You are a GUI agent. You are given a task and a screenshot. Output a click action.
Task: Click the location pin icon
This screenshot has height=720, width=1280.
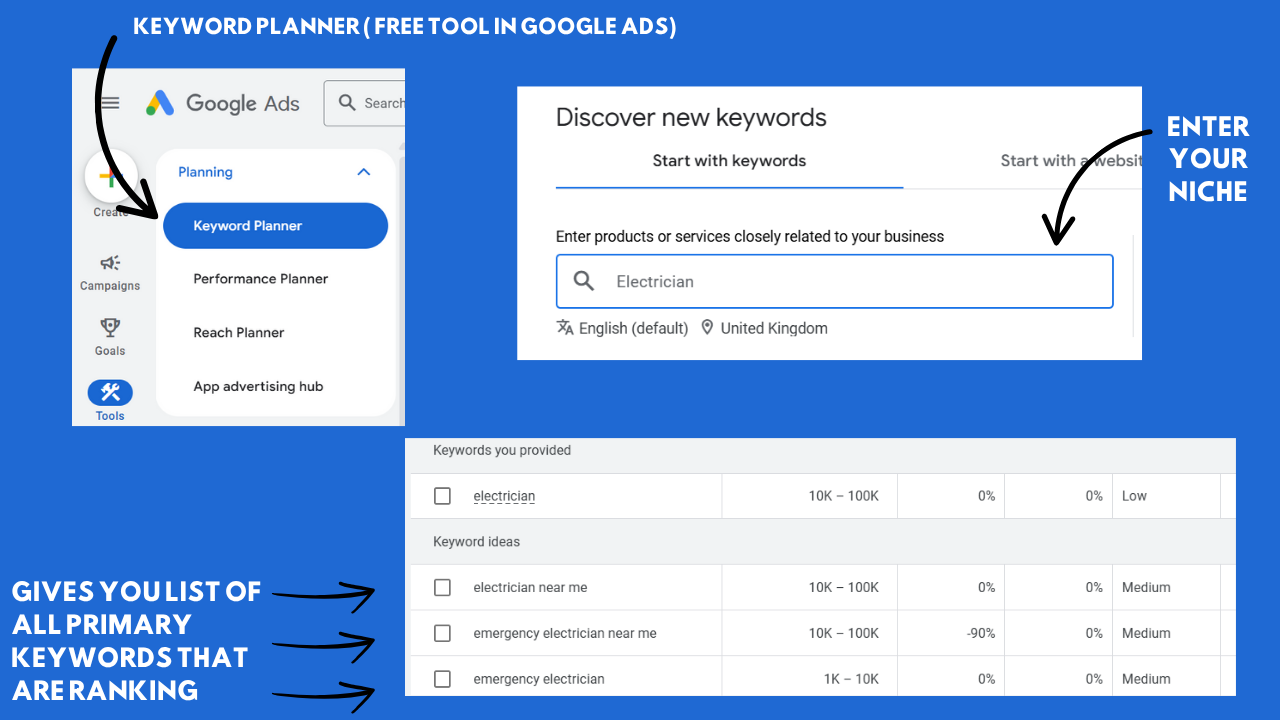click(x=707, y=327)
